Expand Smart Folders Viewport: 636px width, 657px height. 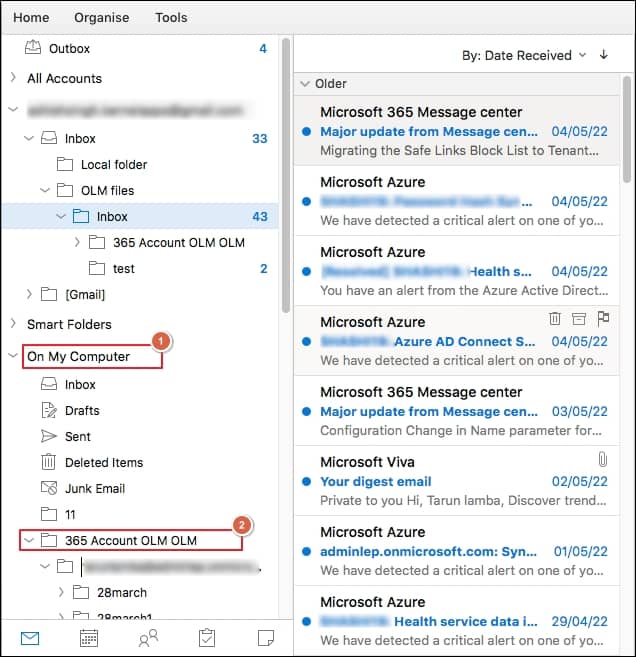point(13,323)
